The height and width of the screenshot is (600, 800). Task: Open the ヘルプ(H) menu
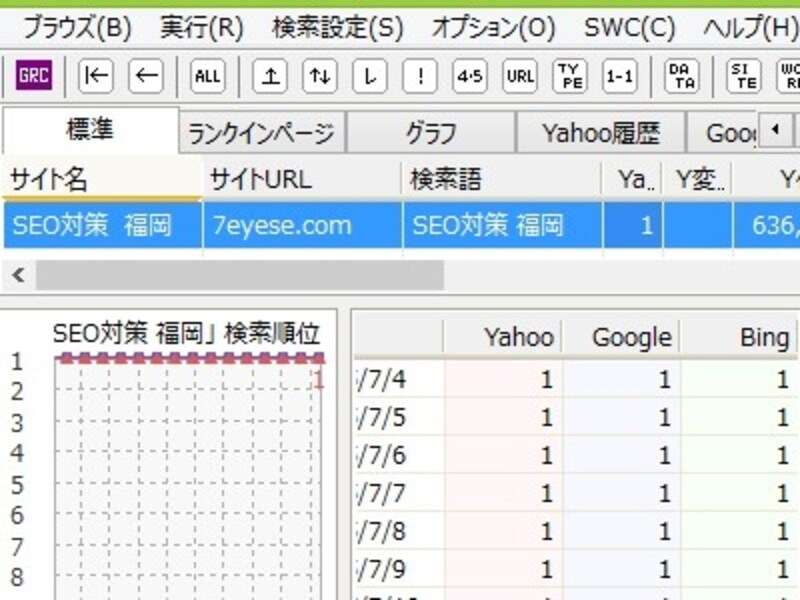click(x=750, y=28)
